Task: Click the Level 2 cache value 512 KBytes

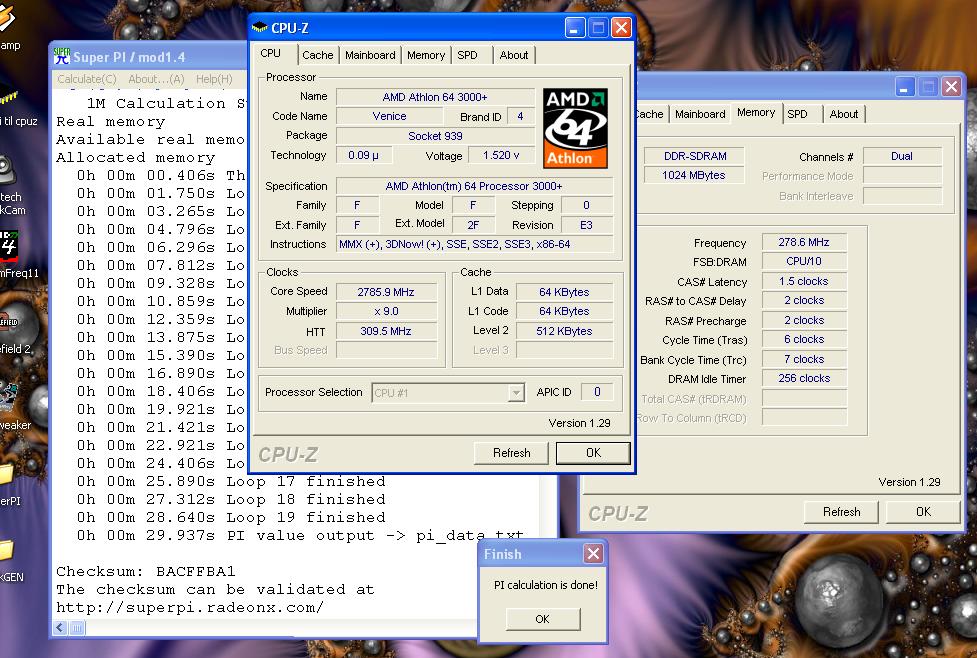Action: 564,331
